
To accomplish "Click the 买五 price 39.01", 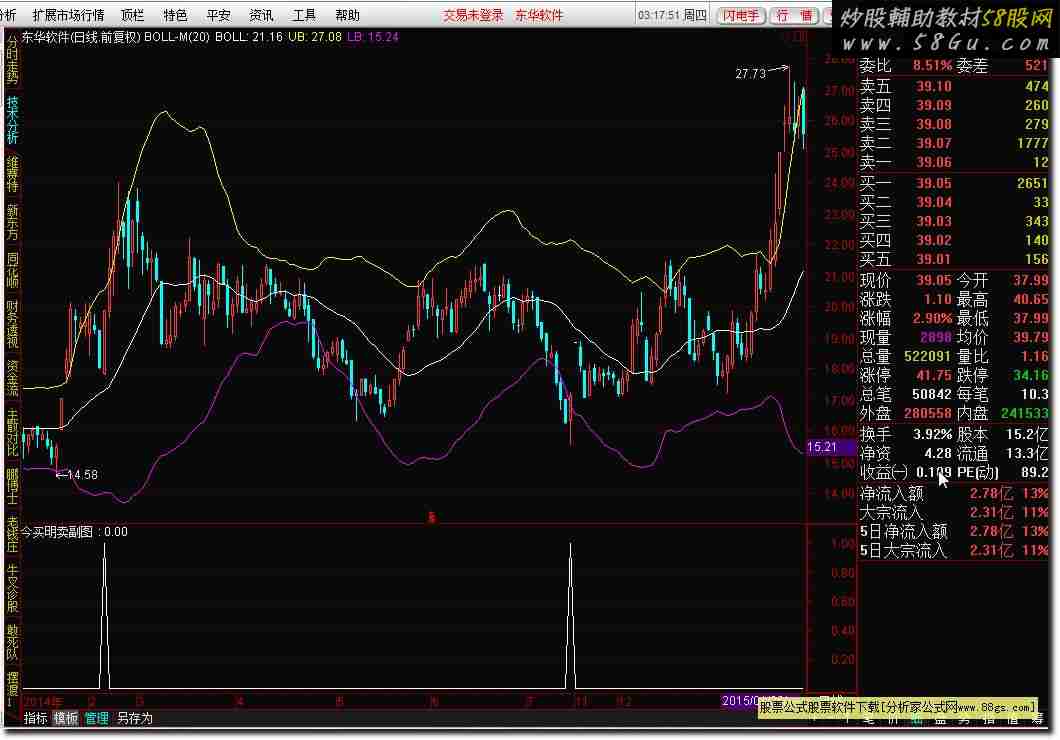I will (934, 258).
